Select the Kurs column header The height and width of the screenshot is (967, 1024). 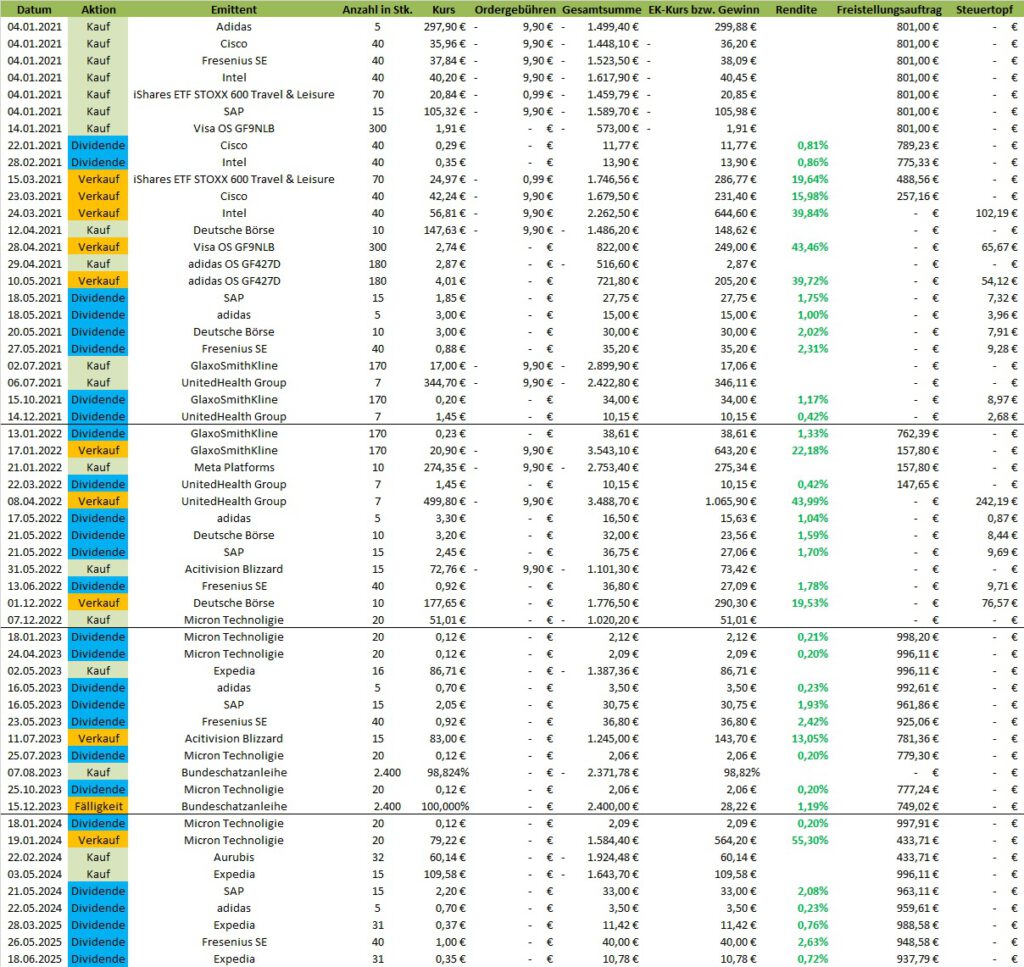pyautogui.click(x=444, y=9)
